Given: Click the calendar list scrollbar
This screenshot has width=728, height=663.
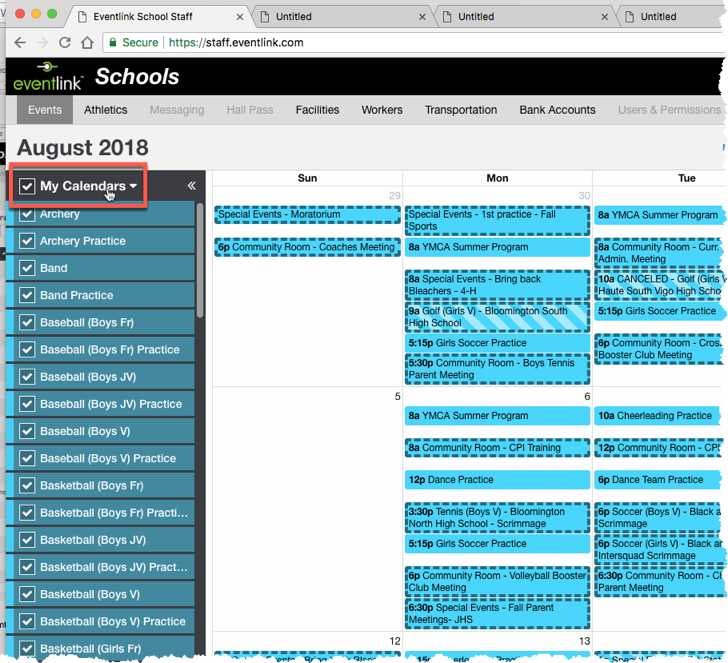Looking at the screenshot, I should pos(200,260).
